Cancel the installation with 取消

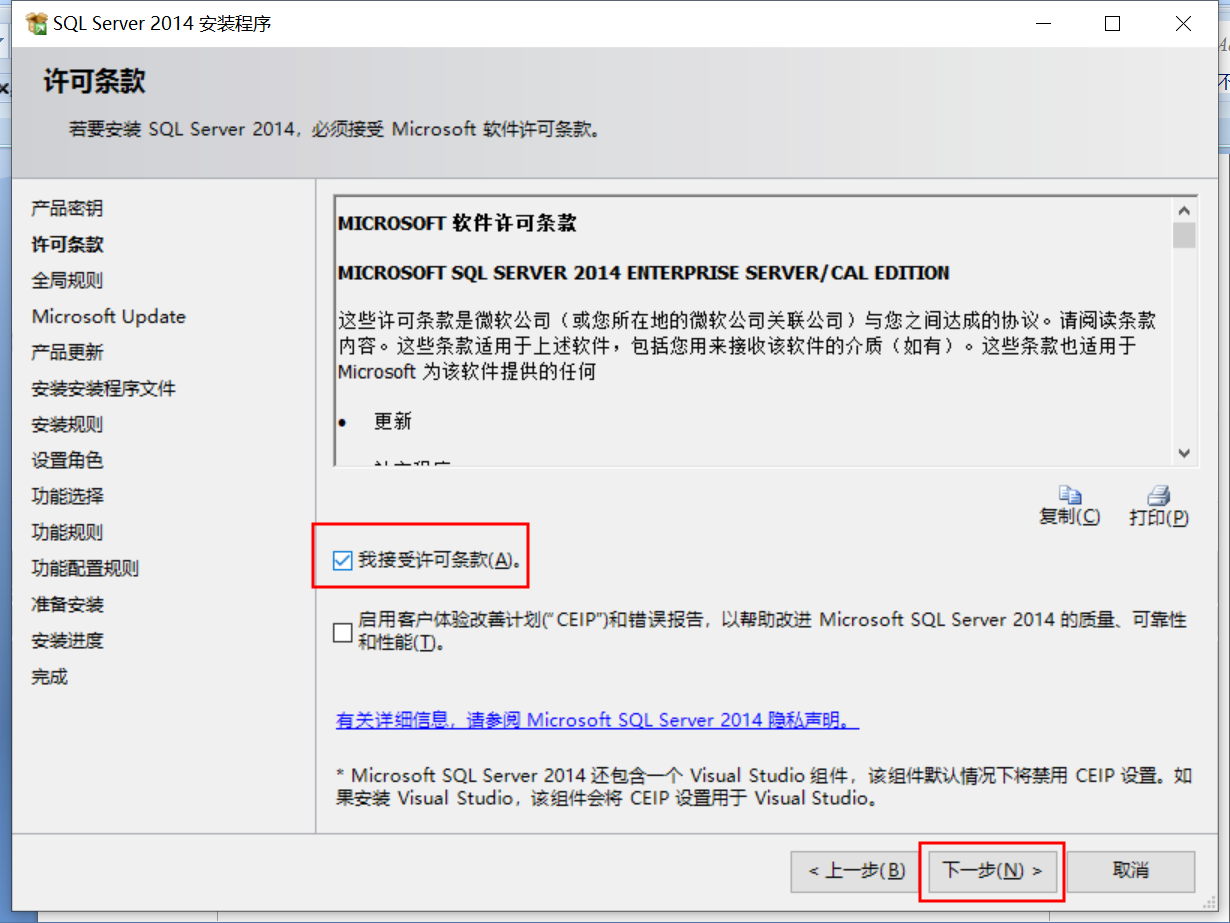point(1131,871)
